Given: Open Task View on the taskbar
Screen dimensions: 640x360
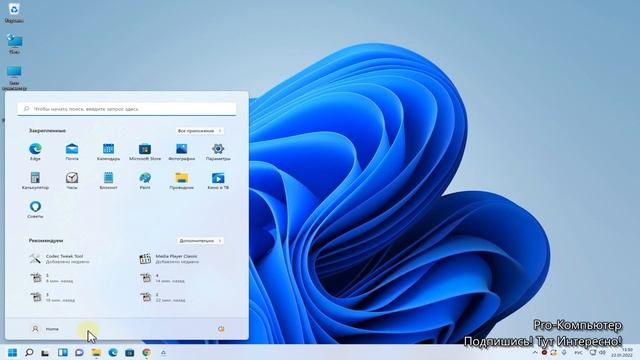Looking at the screenshot, I should point(45,353).
